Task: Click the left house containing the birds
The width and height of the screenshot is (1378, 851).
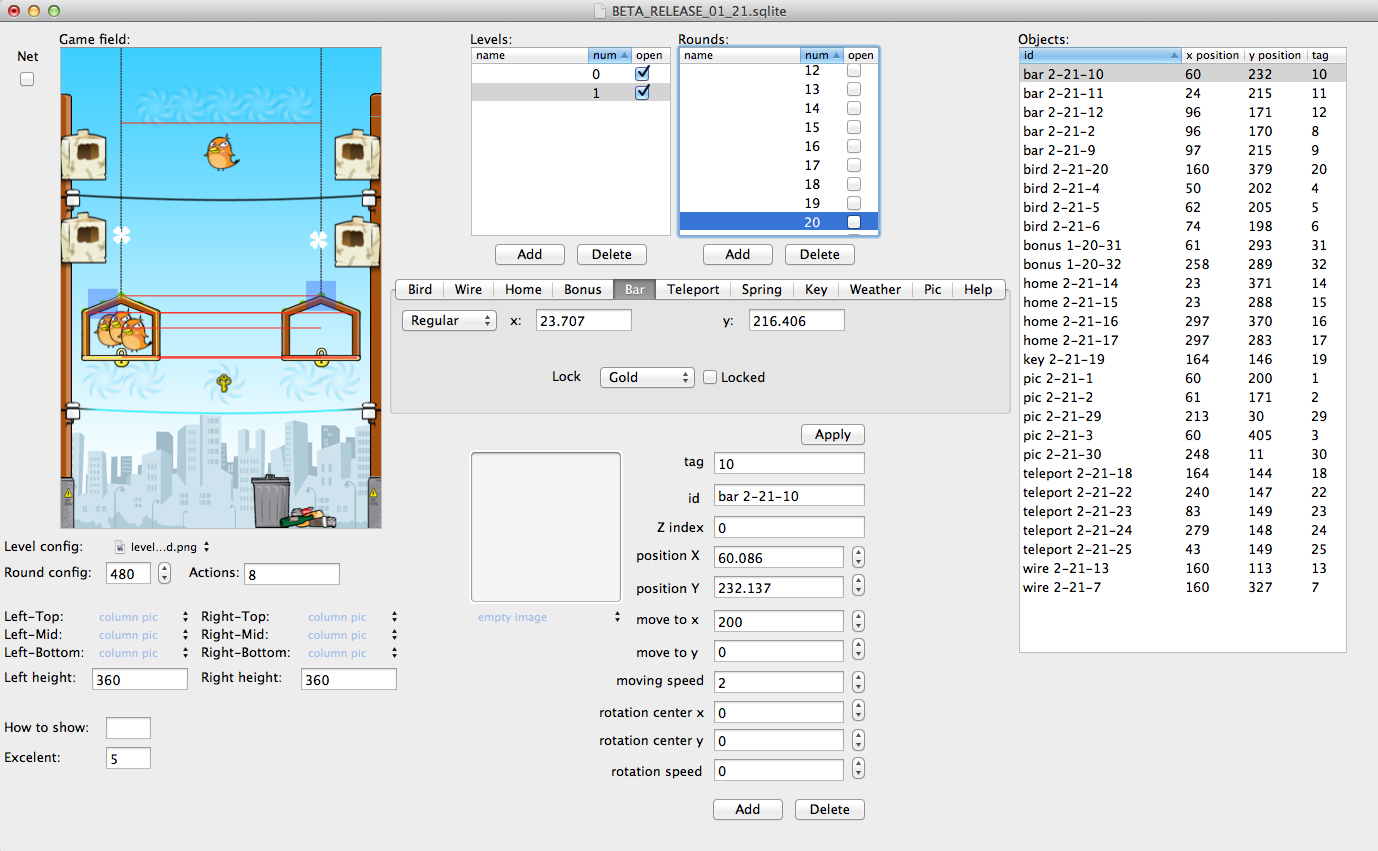Action: tap(120, 327)
